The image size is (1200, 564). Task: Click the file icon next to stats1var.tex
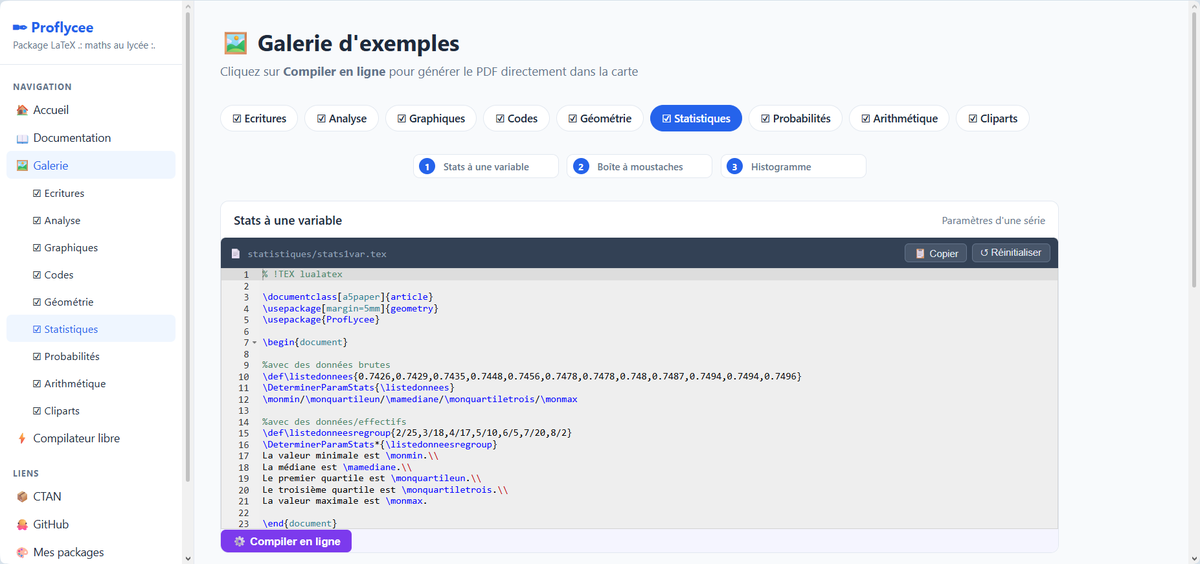tap(236, 254)
